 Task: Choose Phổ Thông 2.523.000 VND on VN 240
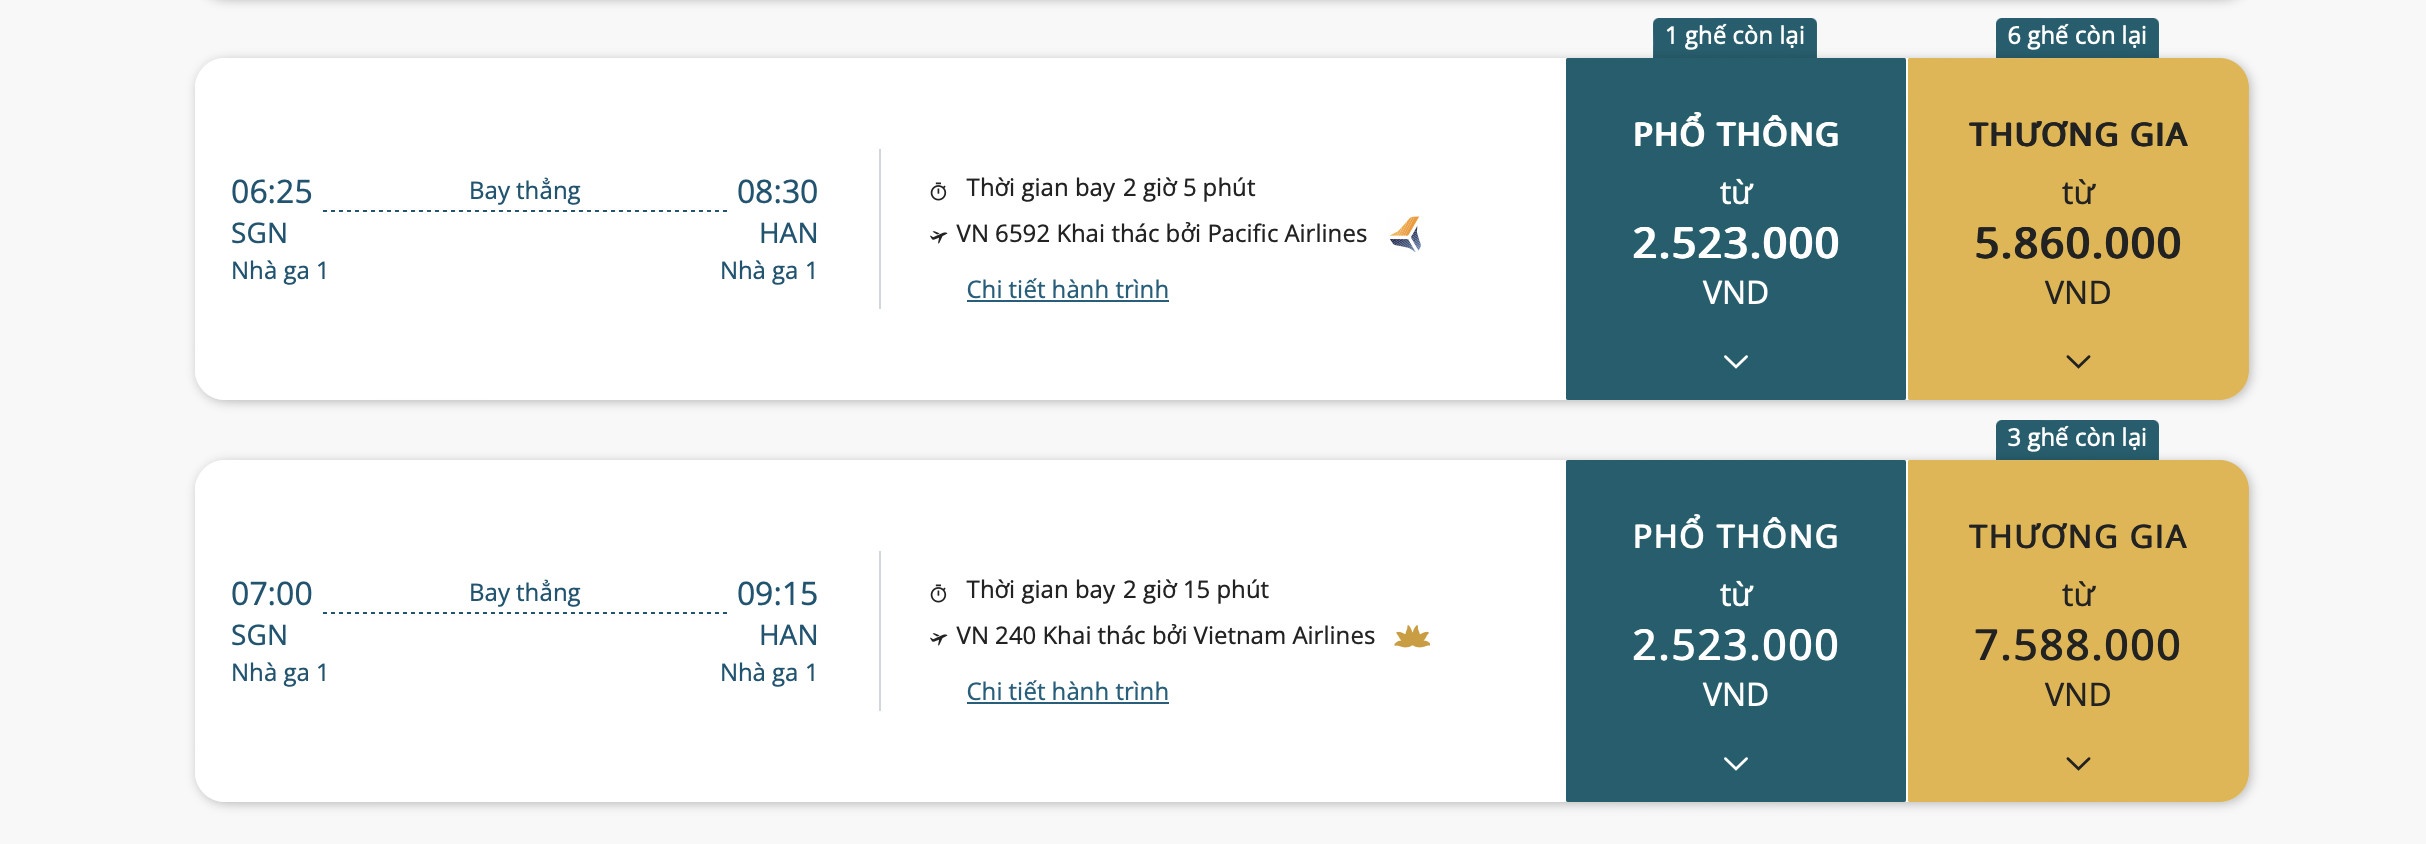pyautogui.click(x=1735, y=645)
